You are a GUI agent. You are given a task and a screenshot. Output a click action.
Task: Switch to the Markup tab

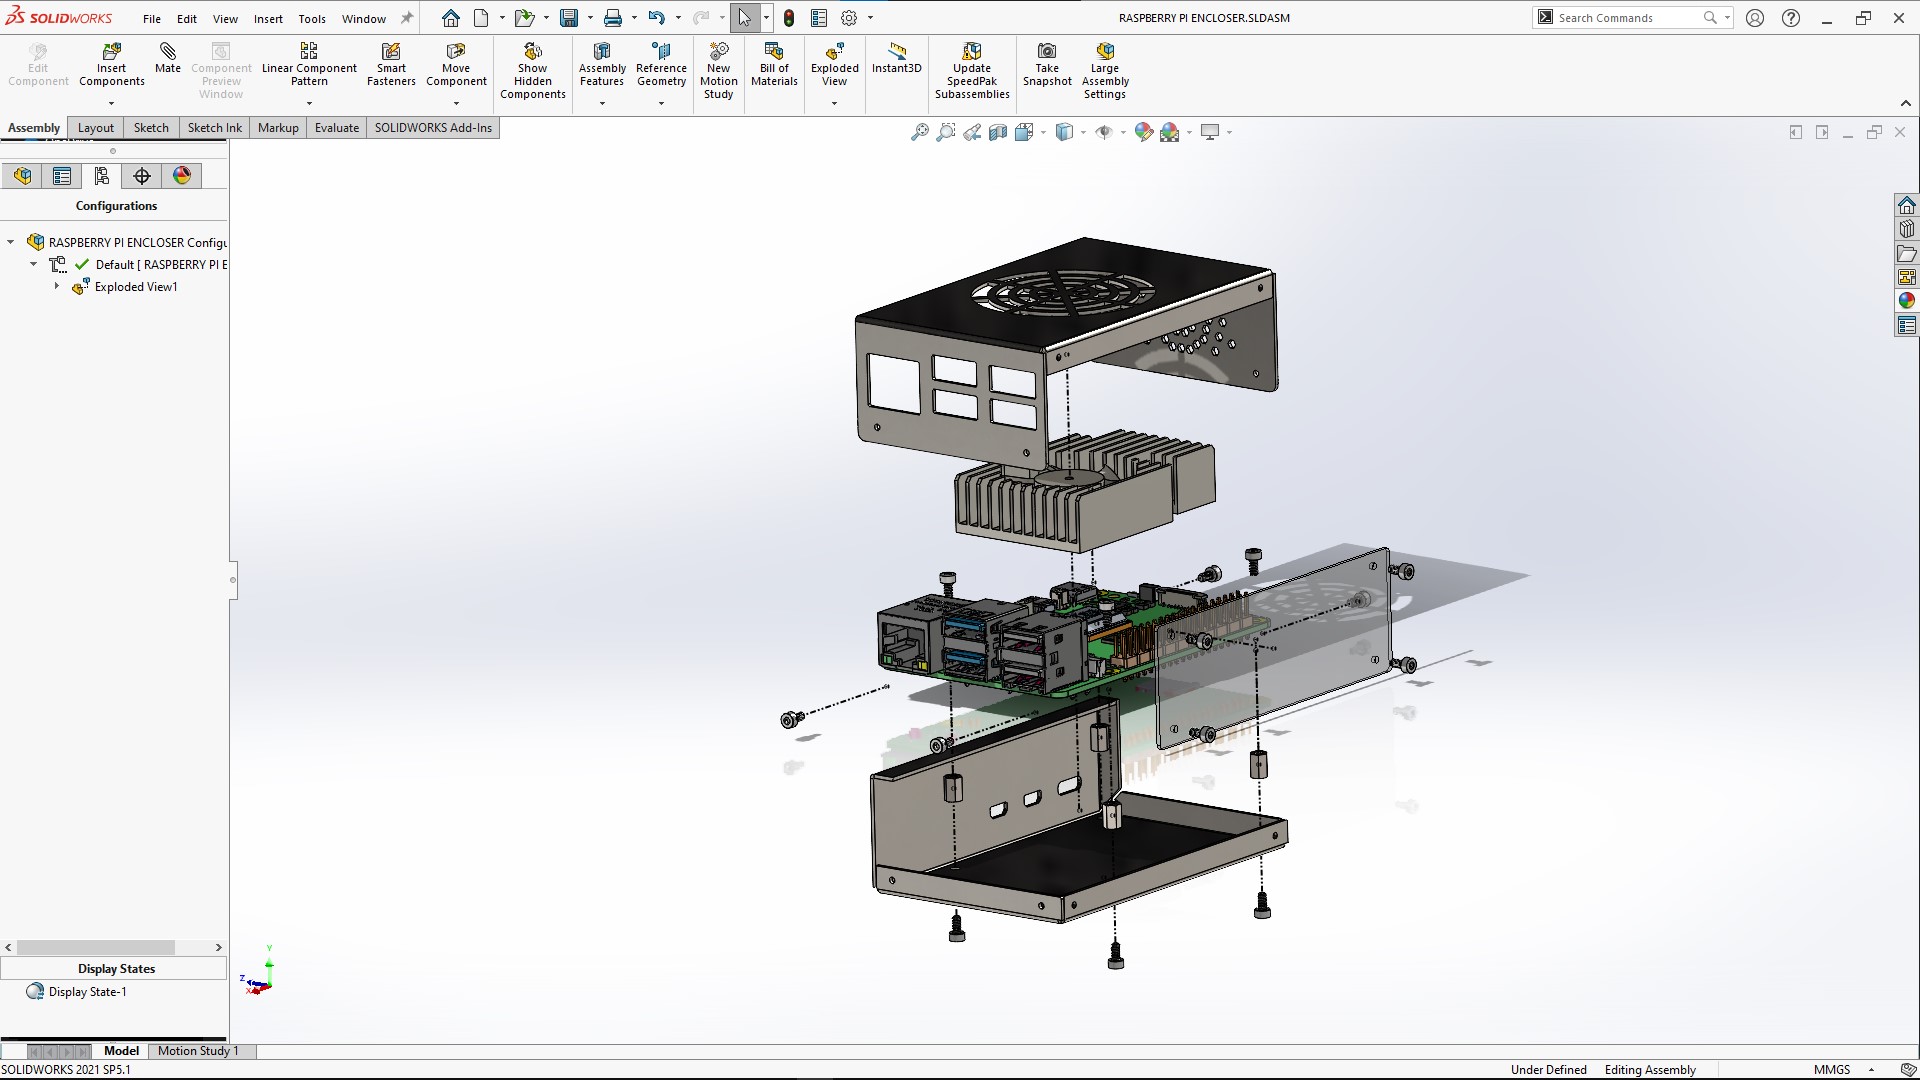click(x=278, y=128)
